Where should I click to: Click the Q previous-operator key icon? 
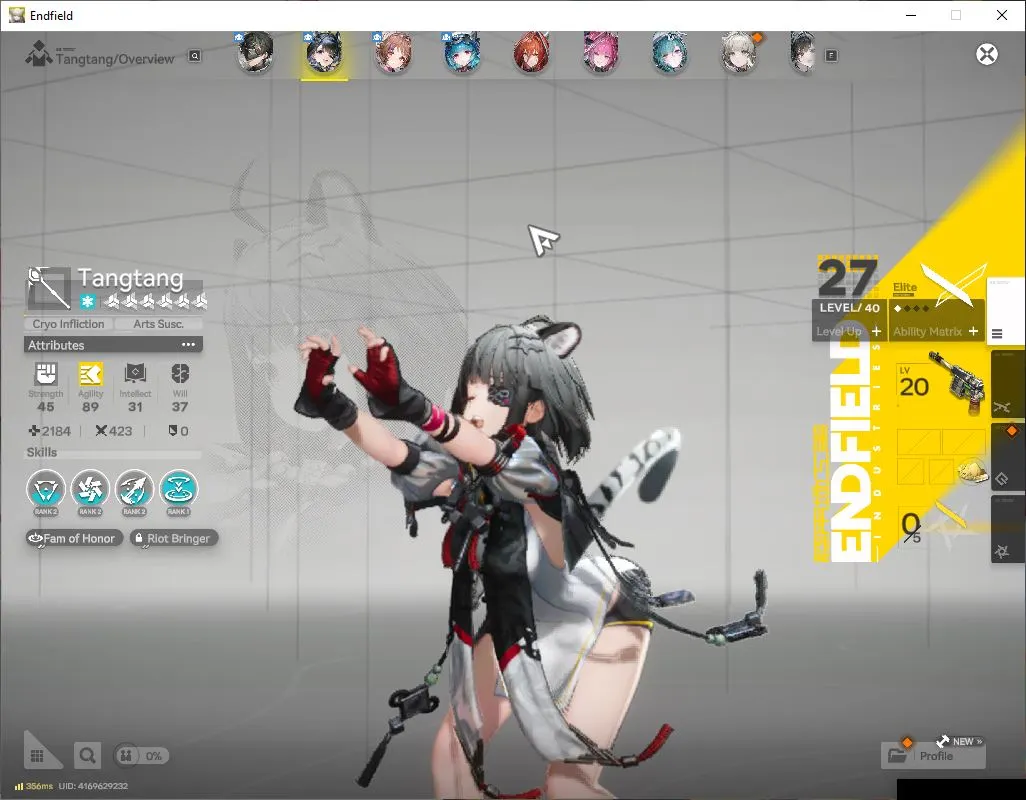click(x=195, y=56)
